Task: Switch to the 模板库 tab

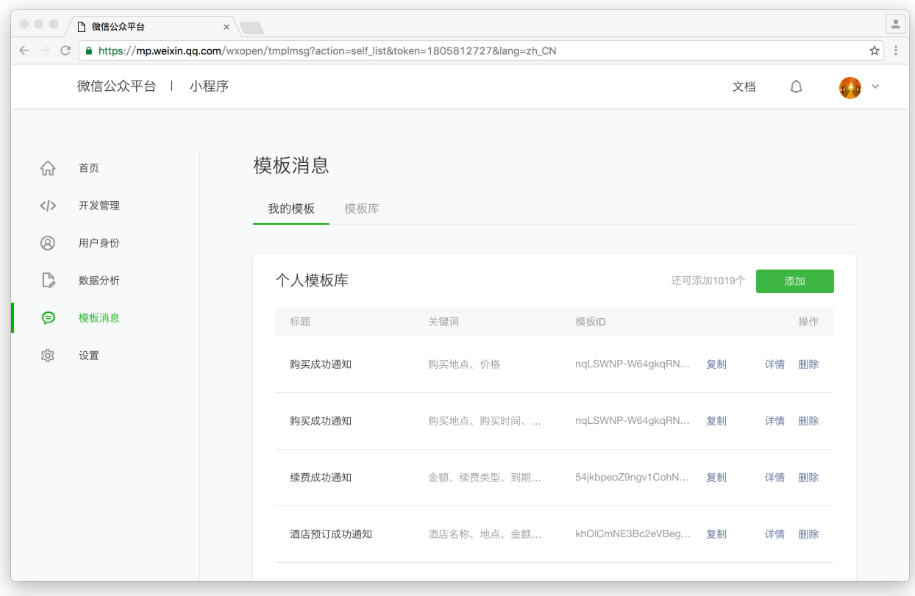Action: tap(362, 209)
